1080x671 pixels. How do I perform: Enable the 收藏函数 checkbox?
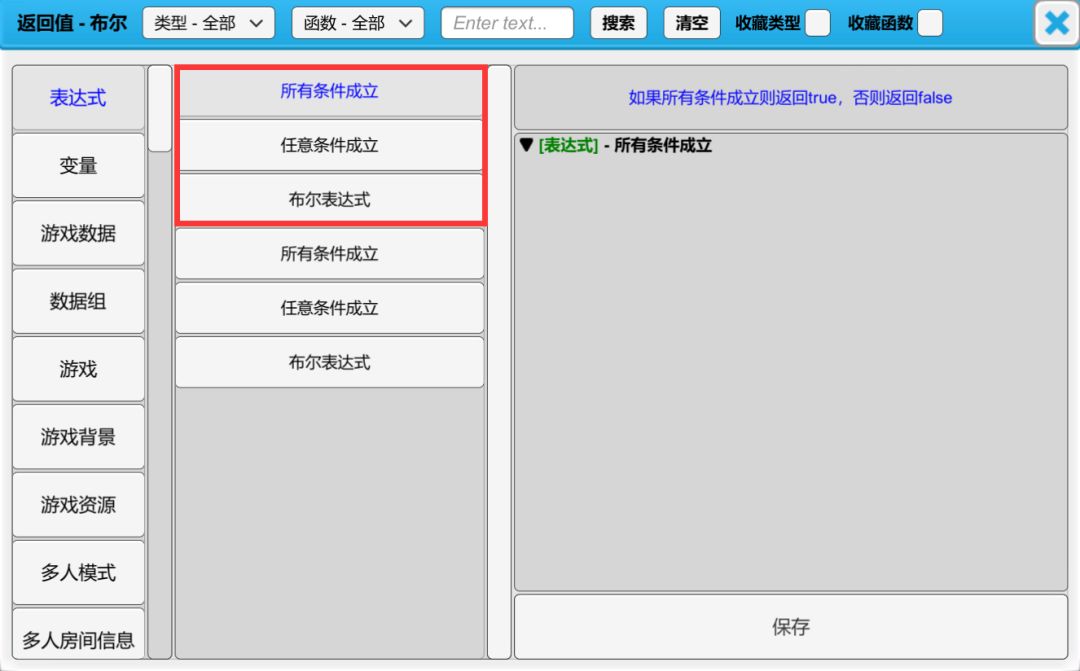click(x=930, y=23)
